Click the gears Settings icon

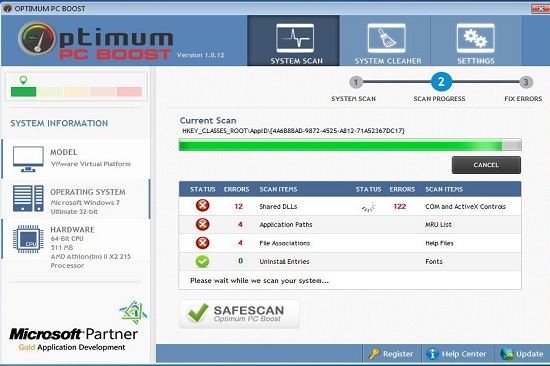476,38
